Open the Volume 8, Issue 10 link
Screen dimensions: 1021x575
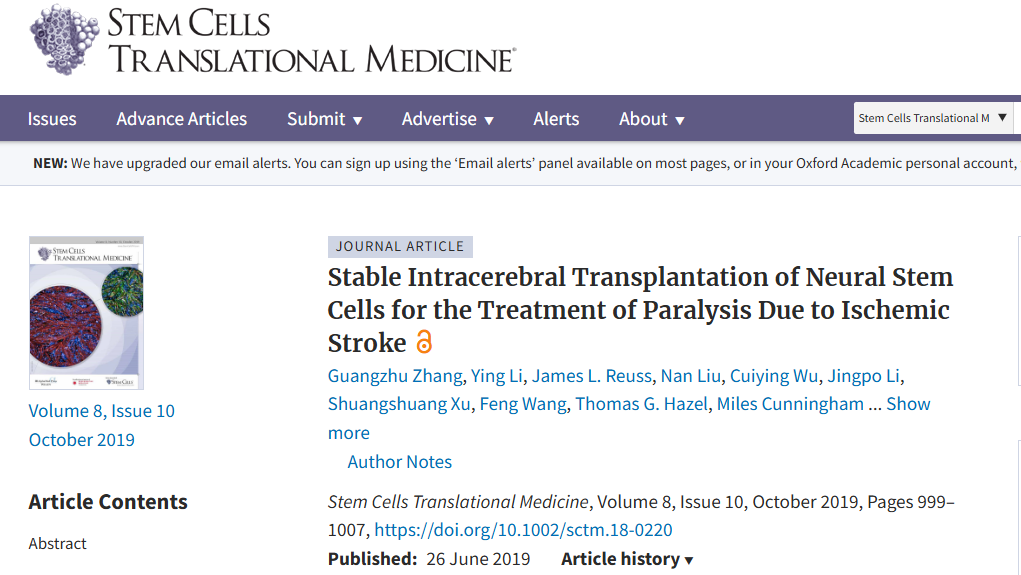coord(102,411)
